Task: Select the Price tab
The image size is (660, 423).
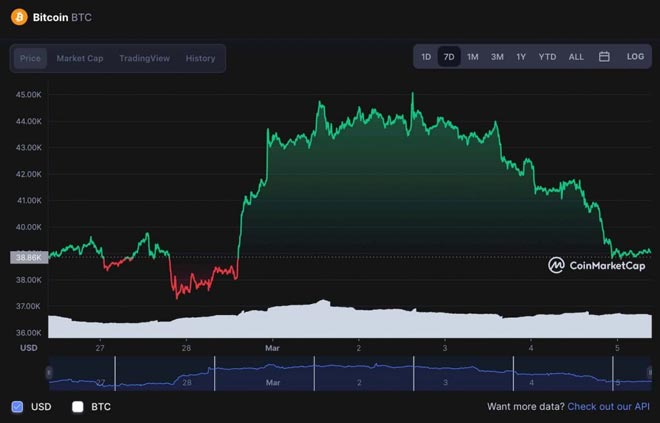Action: tap(30, 58)
